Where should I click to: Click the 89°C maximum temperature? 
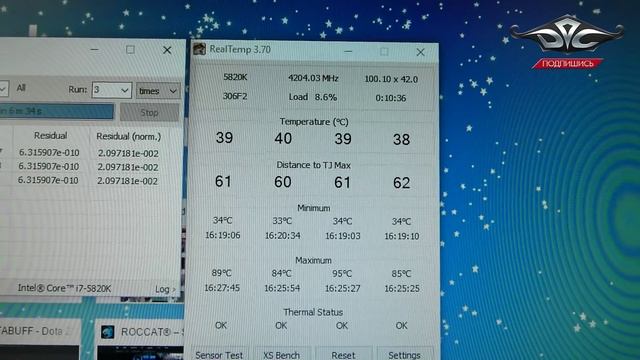click(x=222, y=273)
